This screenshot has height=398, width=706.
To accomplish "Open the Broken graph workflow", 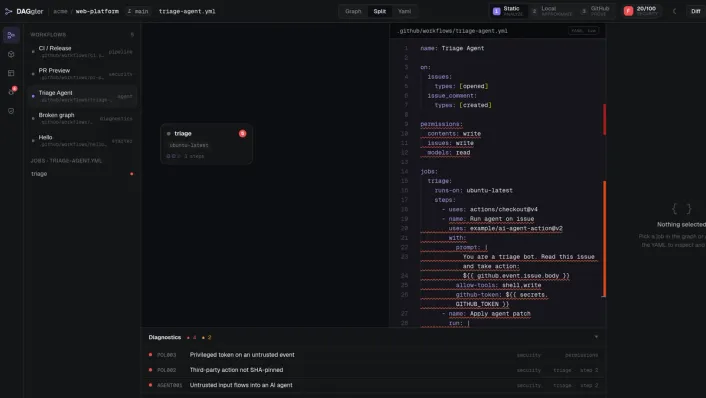I will pos(82,118).
